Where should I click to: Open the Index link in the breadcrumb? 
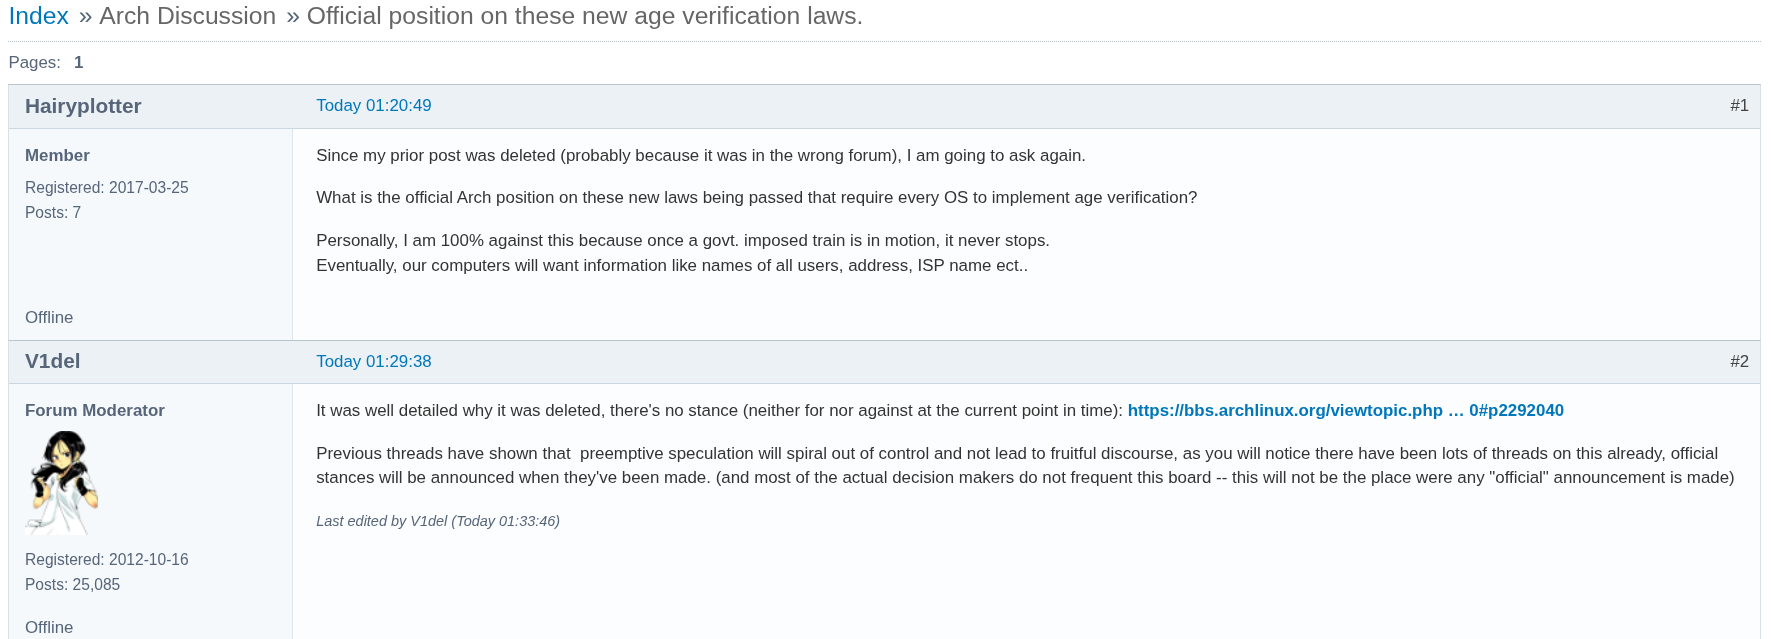coord(39,15)
